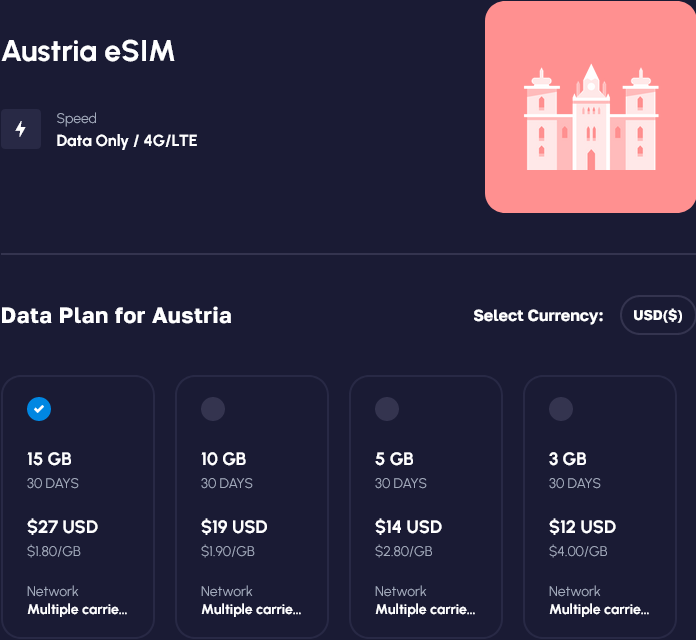This screenshot has width=696, height=640.
Task: Select the 3 GB plan radio button
Action: click(x=561, y=408)
